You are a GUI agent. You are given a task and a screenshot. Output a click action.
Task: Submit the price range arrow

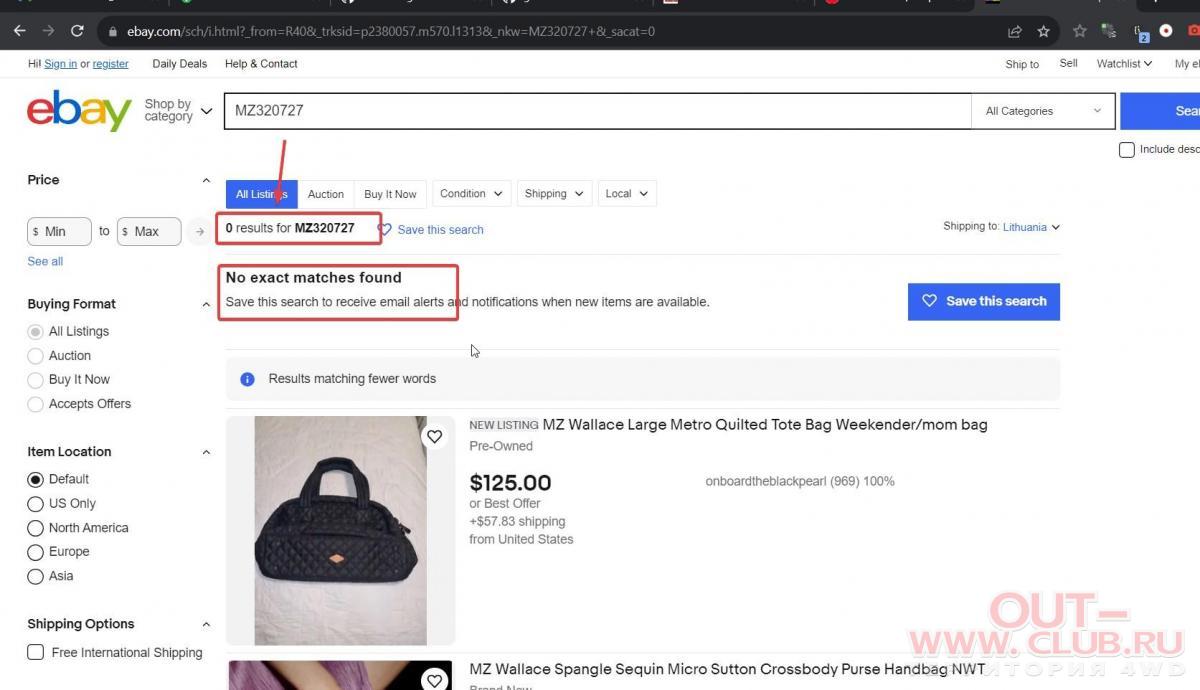(x=200, y=231)
